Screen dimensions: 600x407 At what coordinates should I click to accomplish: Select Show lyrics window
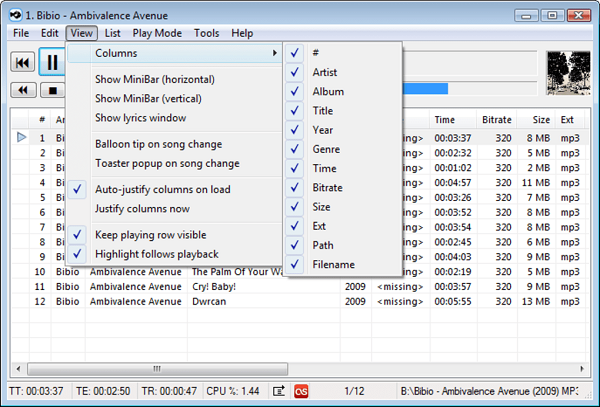coord(140,118)
